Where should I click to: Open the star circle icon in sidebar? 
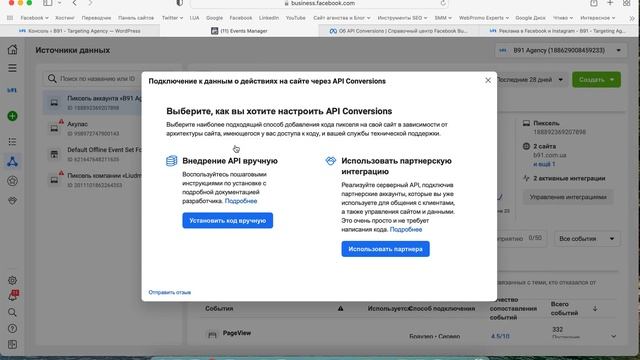click(x=12, y=181)
